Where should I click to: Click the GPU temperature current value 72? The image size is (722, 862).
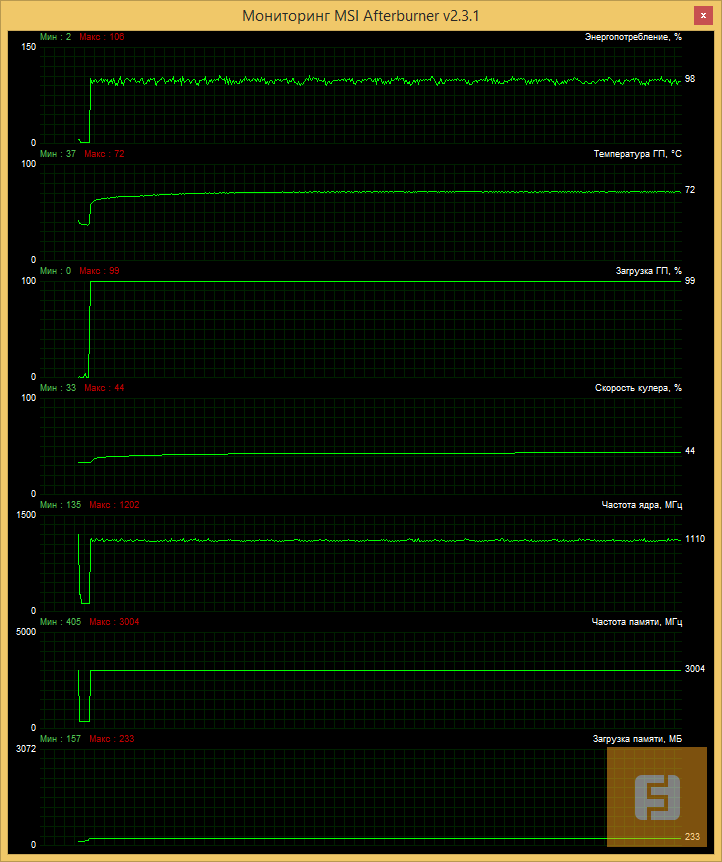coord(690,190)
